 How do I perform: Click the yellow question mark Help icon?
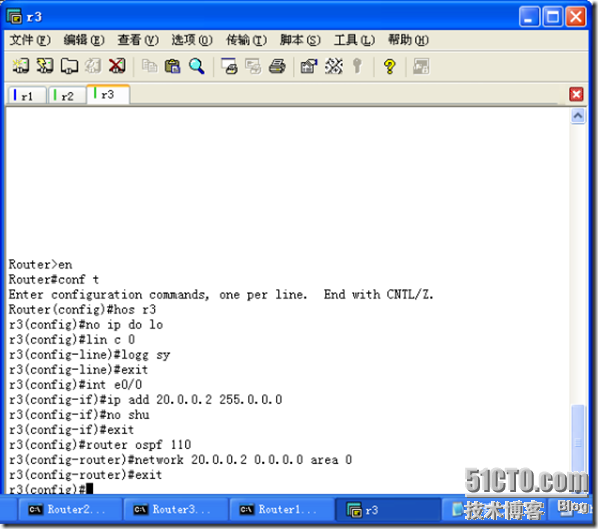coord(389,66)
